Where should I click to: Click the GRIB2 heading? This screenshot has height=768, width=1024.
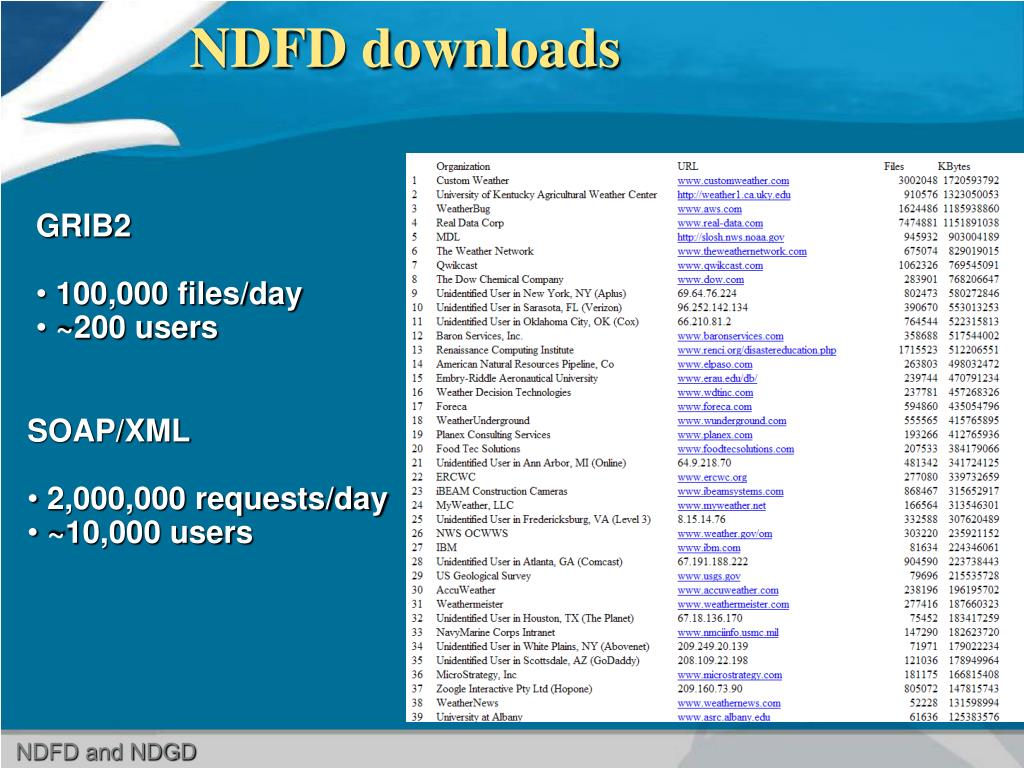pyautogui.click(x=84, y=227)
